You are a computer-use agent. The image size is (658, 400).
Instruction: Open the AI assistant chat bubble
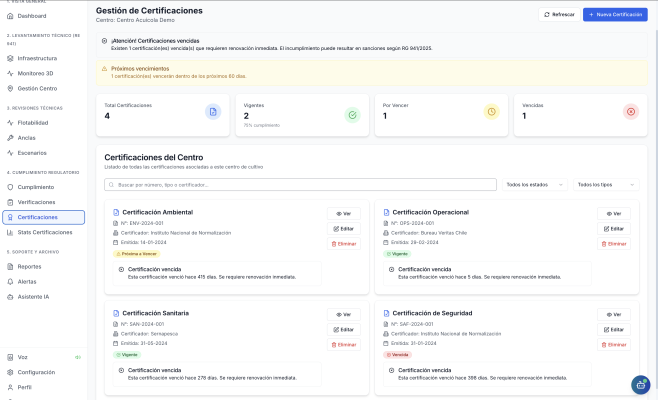tap(641, 384)
